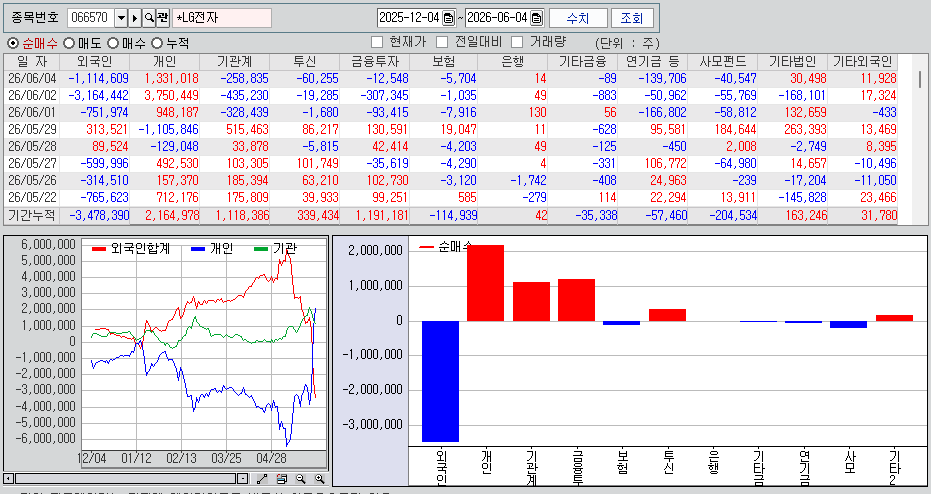This screenshot has width=931, height=494.
Task: Open the stock code history dropdown
Action: pos(121,18)
